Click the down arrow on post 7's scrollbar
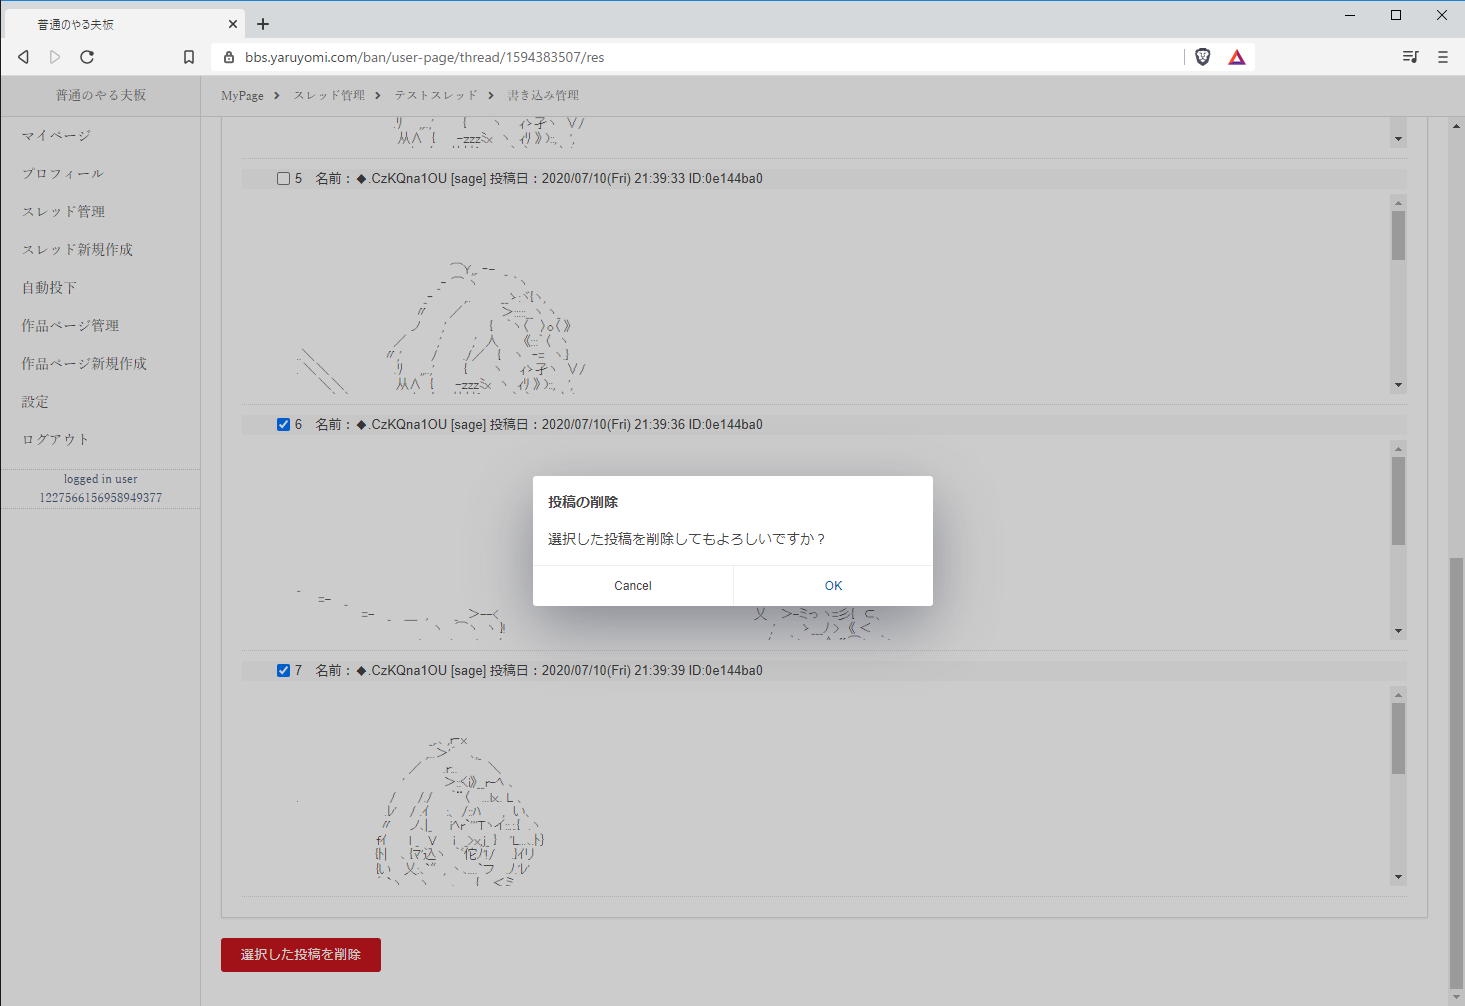This screenshot has height=1006, width=1465. pos(1397,877)
